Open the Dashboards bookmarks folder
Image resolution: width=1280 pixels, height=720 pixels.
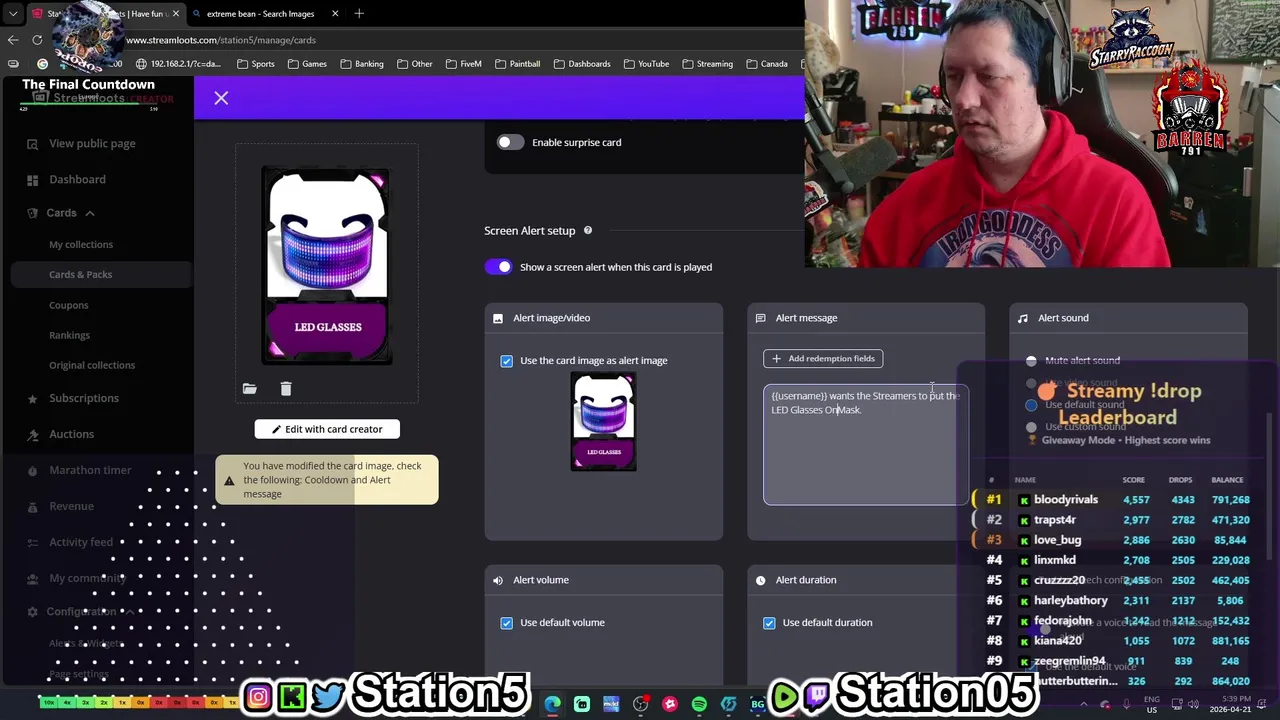[x=581, y=64]
